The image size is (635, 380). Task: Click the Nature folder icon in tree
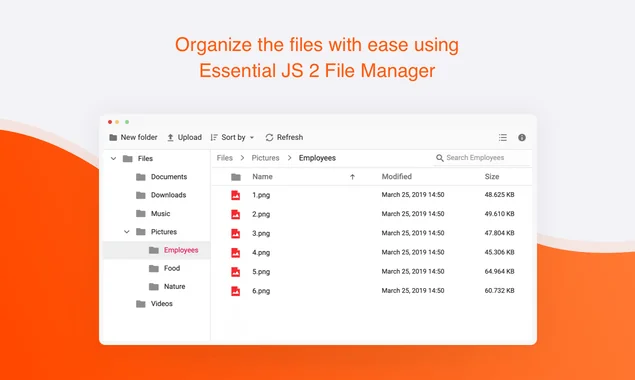153,287
